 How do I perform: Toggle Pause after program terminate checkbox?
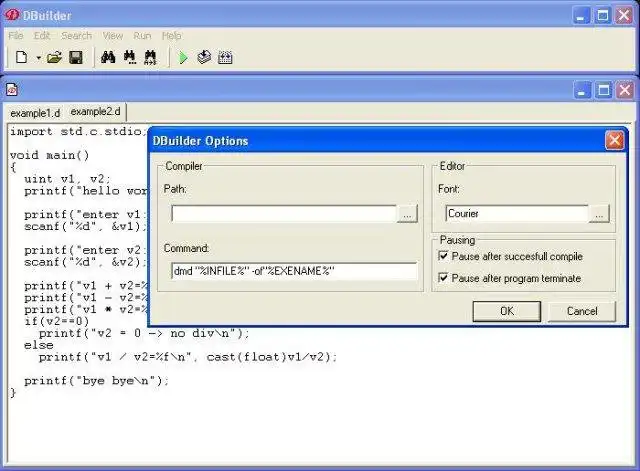click(443, 278)
